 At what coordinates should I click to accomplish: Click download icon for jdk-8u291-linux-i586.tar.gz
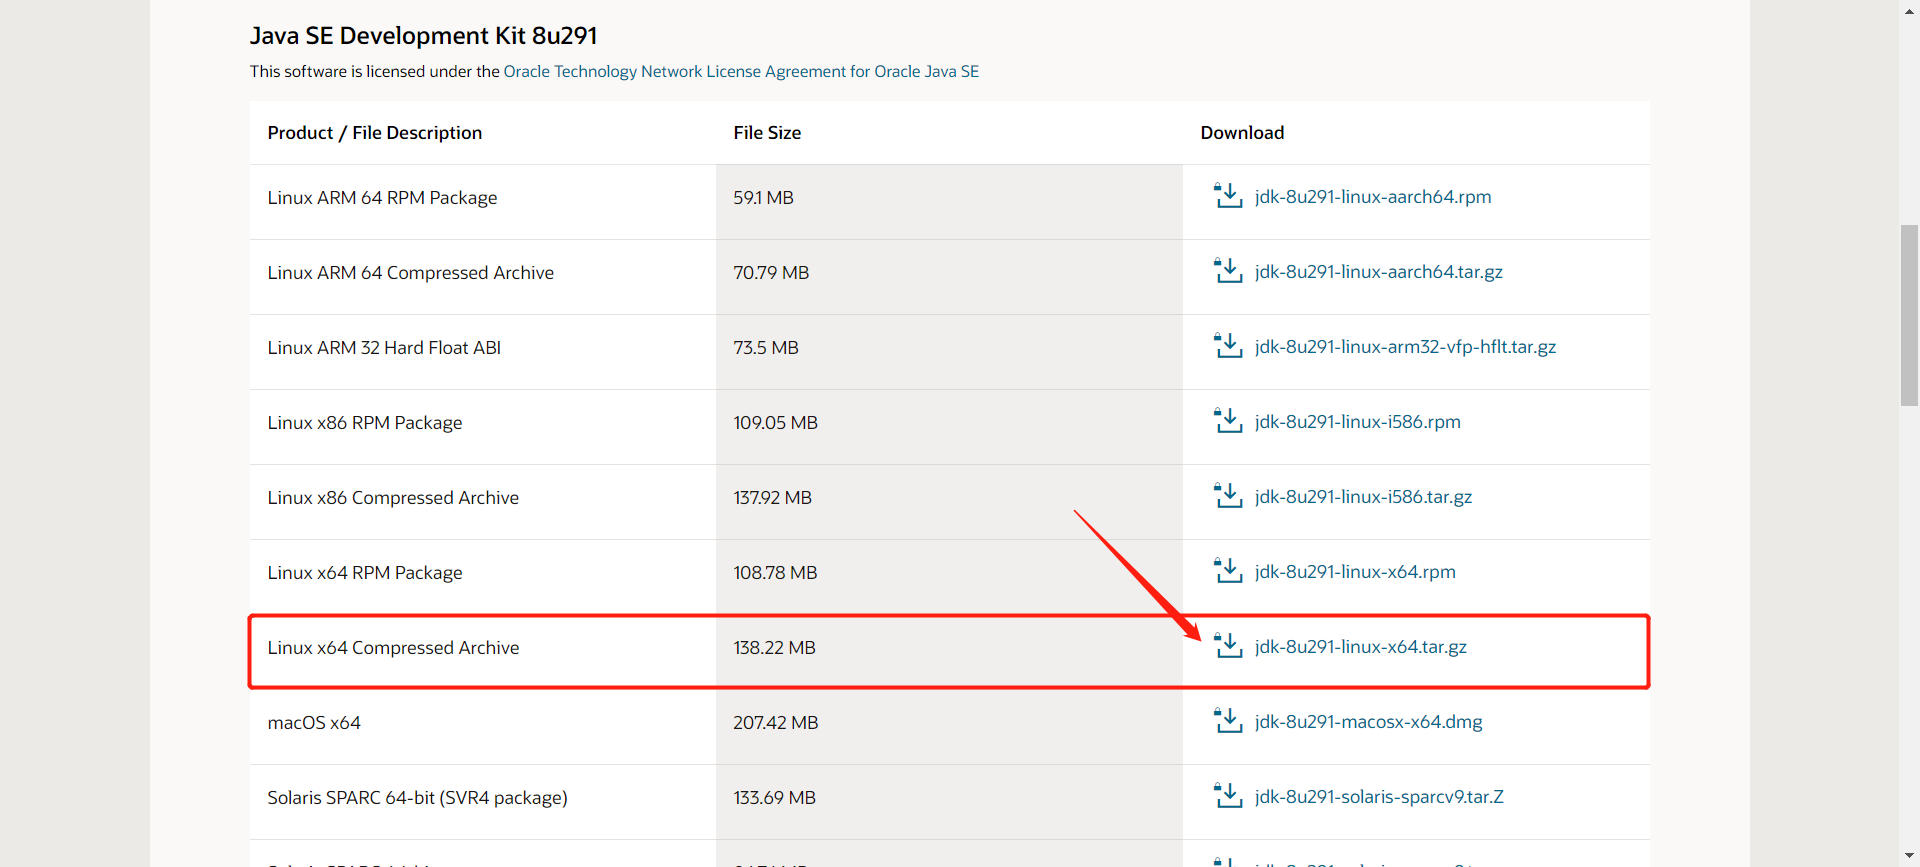pos(1228,496)
